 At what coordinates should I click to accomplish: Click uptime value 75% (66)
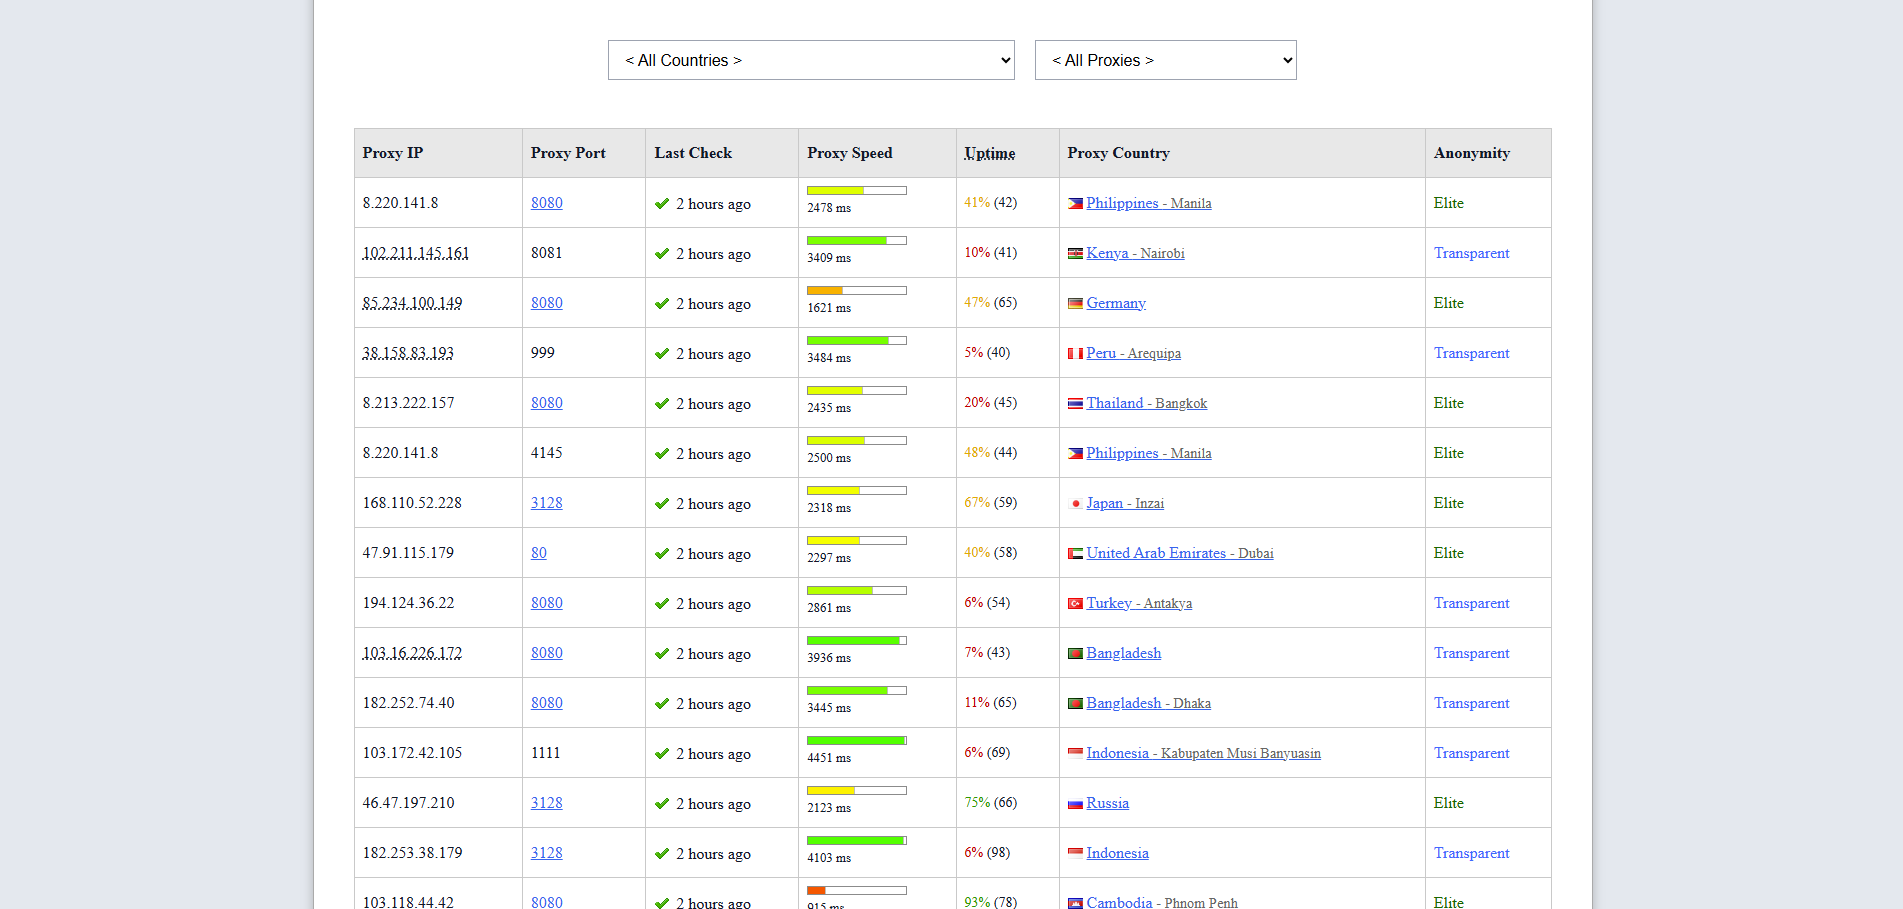[991, 802]
